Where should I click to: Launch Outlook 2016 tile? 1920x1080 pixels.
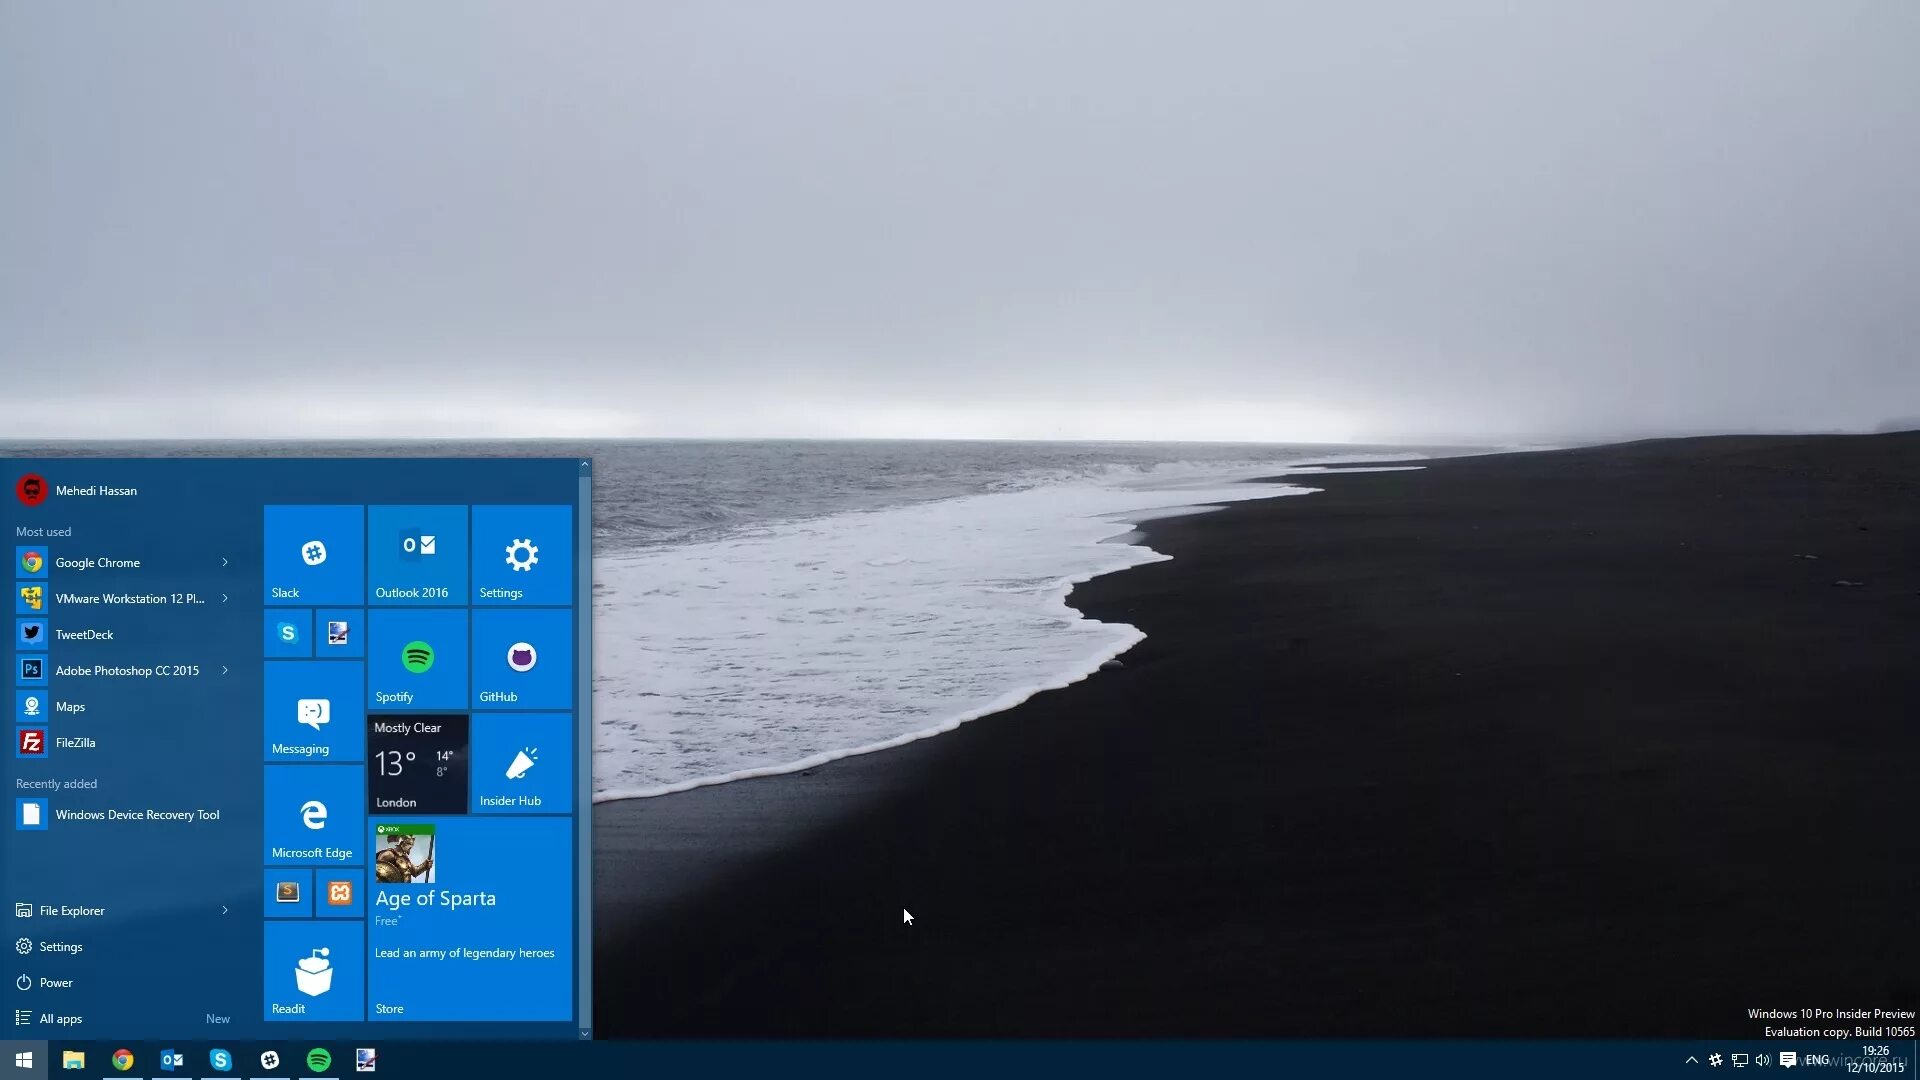418,554
